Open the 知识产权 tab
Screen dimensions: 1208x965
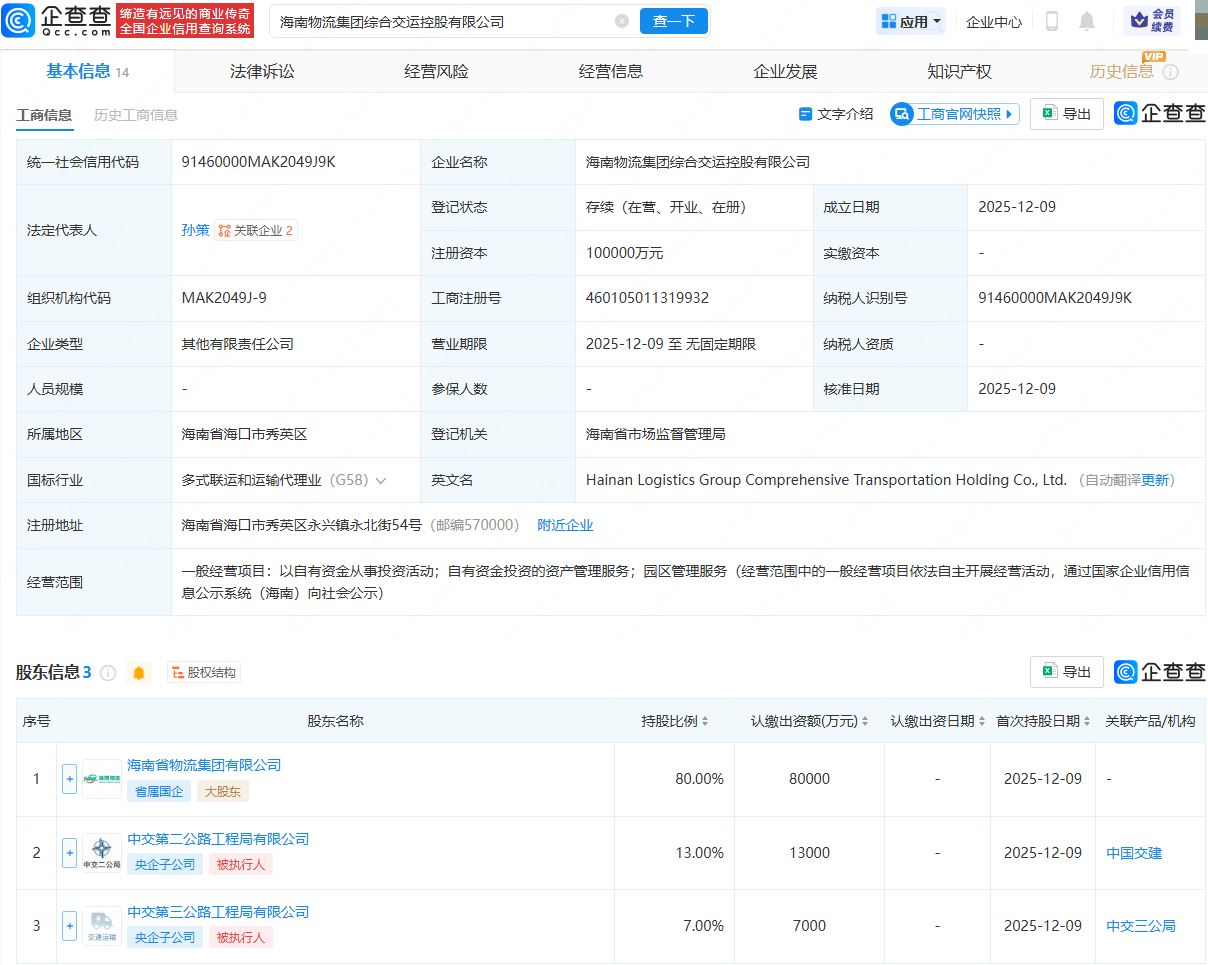(x=959, y=72)
